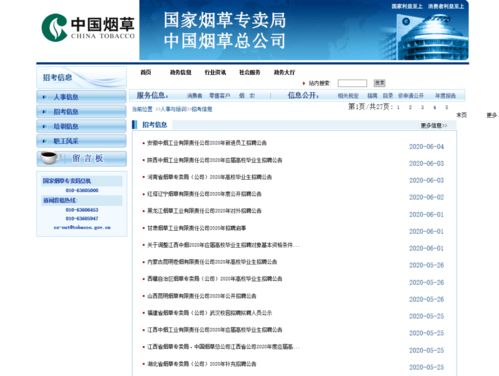Click the contact email address in sidebar

[82, 228]
